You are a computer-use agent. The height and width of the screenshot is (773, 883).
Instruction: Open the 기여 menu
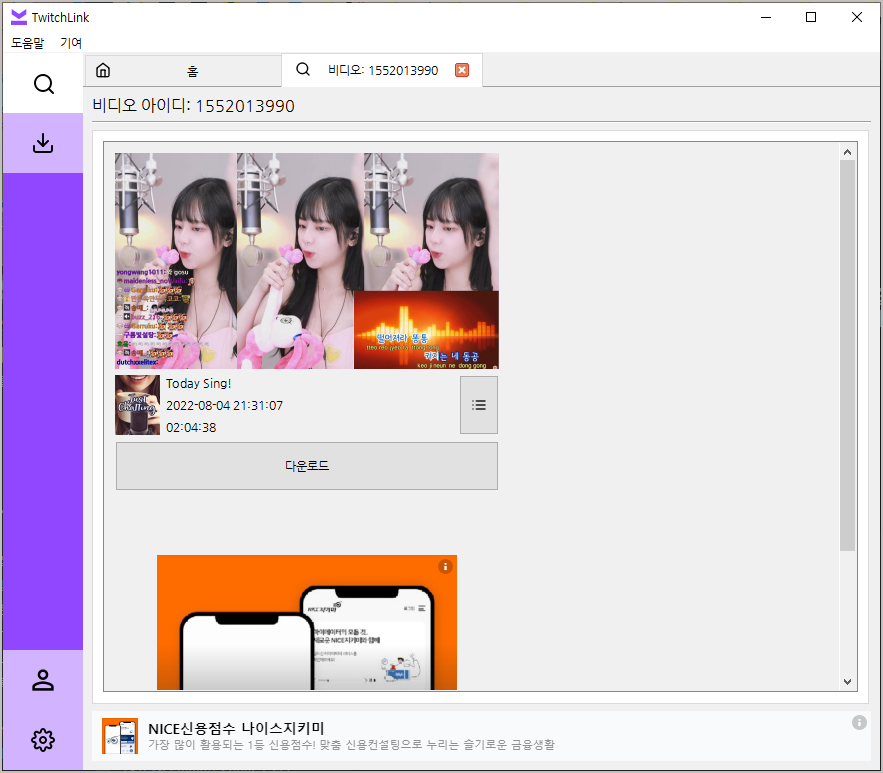pos(71,43)
